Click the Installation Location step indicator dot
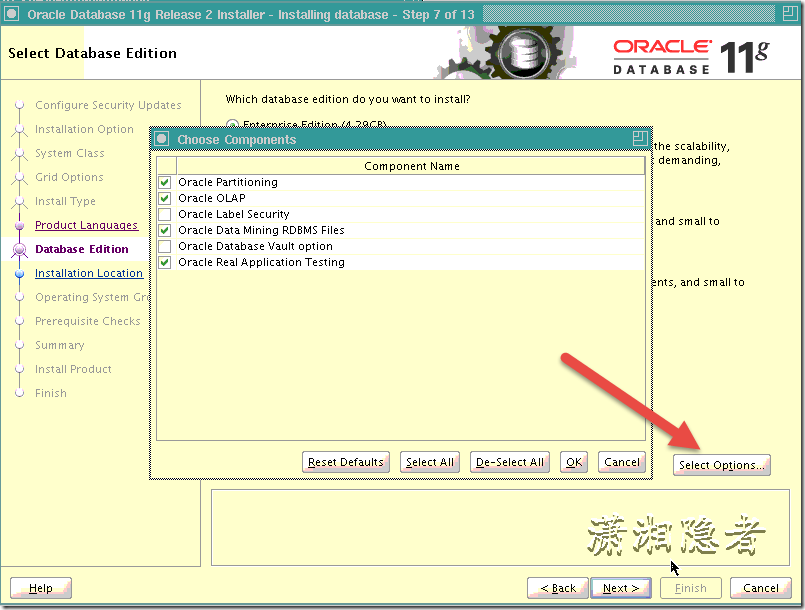Viewport: 805px width, 610px height. [18, 273]
